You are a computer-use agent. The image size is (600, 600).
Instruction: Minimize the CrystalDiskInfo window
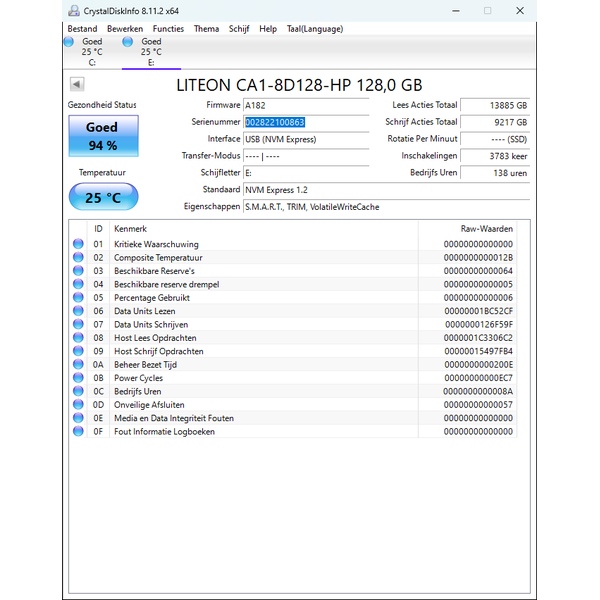[456, 11]
